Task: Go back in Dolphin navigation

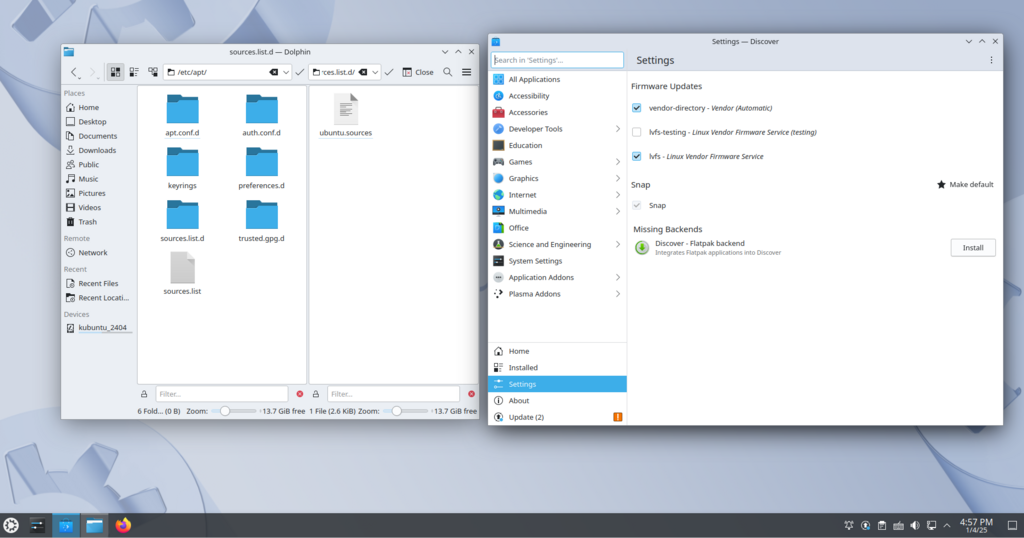Action: coord(74,72)
